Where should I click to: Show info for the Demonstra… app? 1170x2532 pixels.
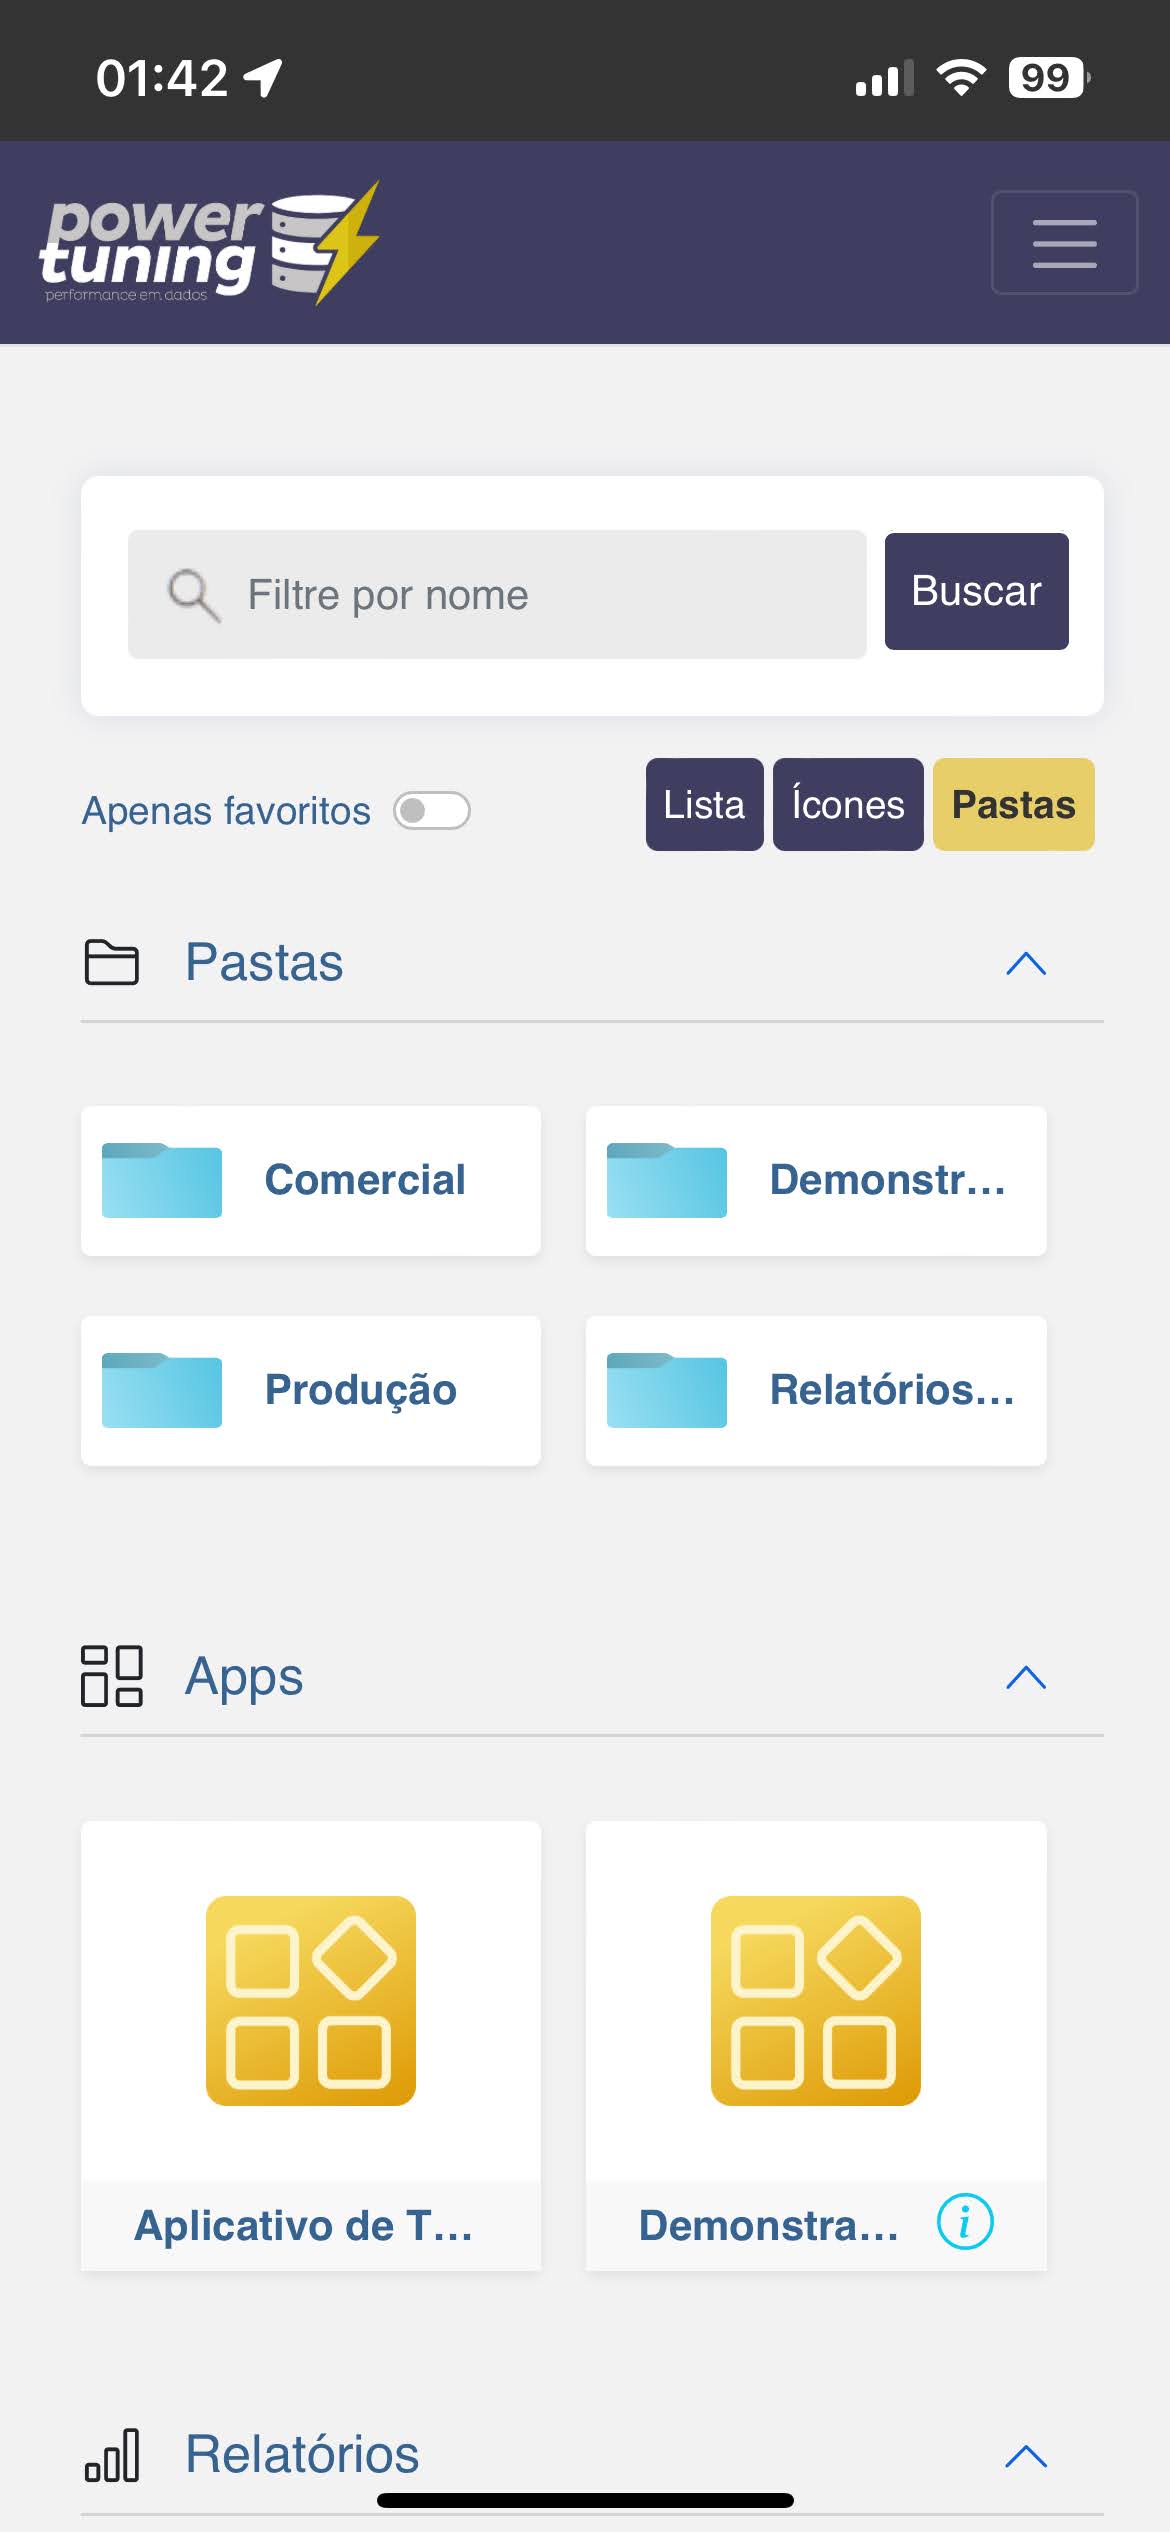click(x=964, y=2223)
